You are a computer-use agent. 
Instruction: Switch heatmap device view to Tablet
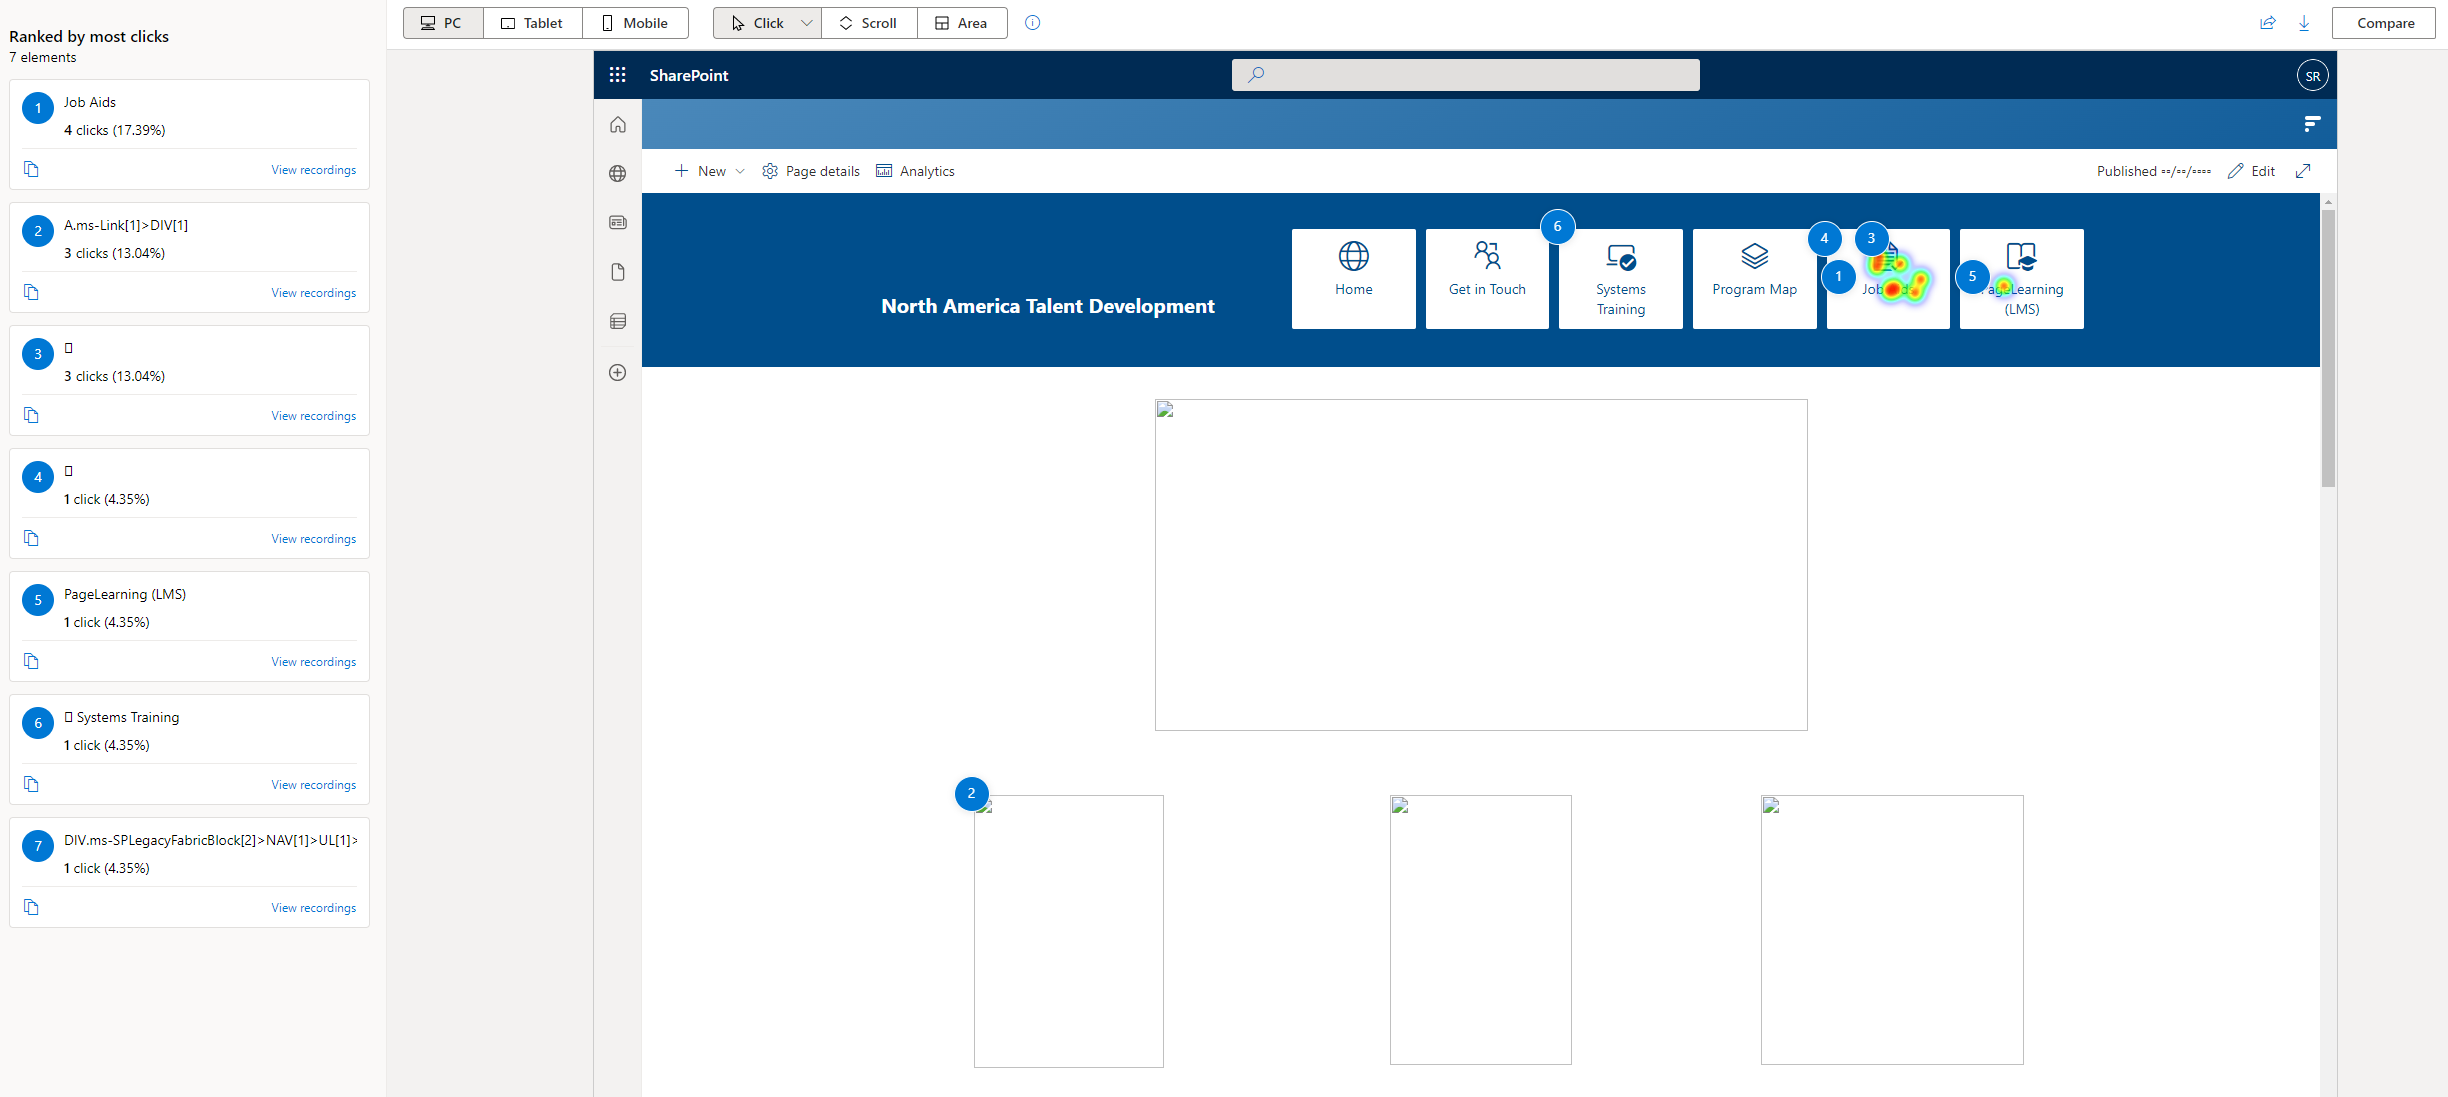tap(532, 22)
